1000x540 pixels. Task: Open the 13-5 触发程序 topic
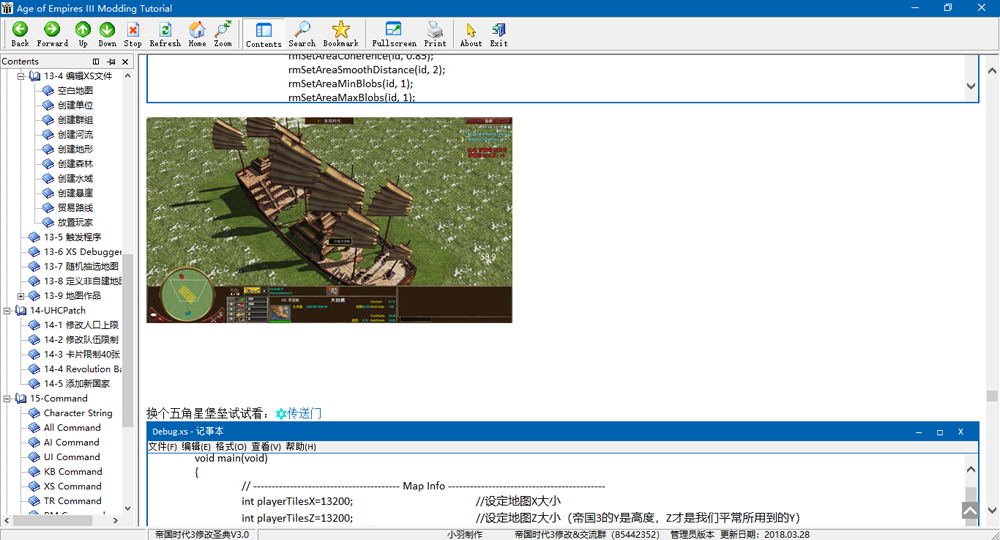(72, 237)
